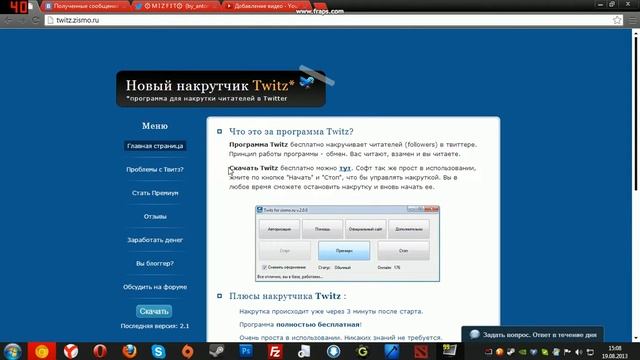Screen dimensions: 640x360
Task: Open Skype from the taskbar
Action: [158, 351]
